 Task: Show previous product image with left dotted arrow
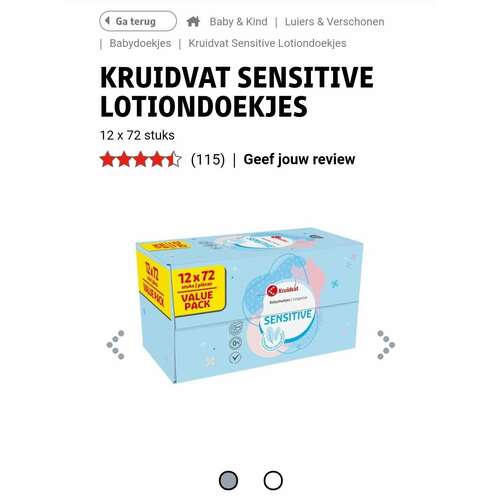[x=115, y=345]
